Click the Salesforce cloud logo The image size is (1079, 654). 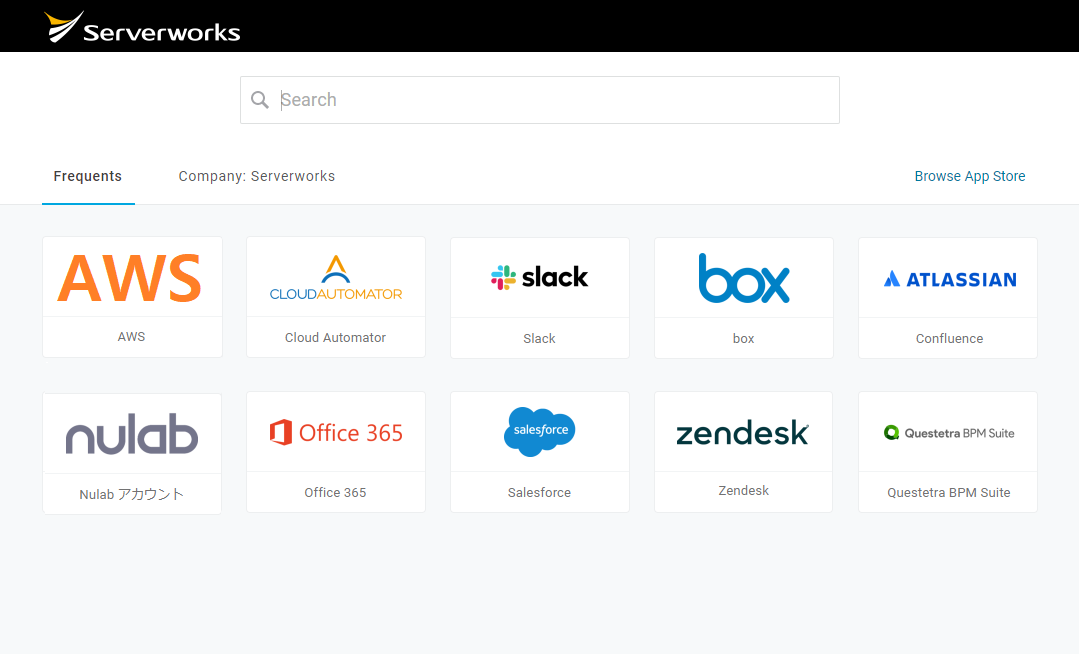(x=540, y=431)
